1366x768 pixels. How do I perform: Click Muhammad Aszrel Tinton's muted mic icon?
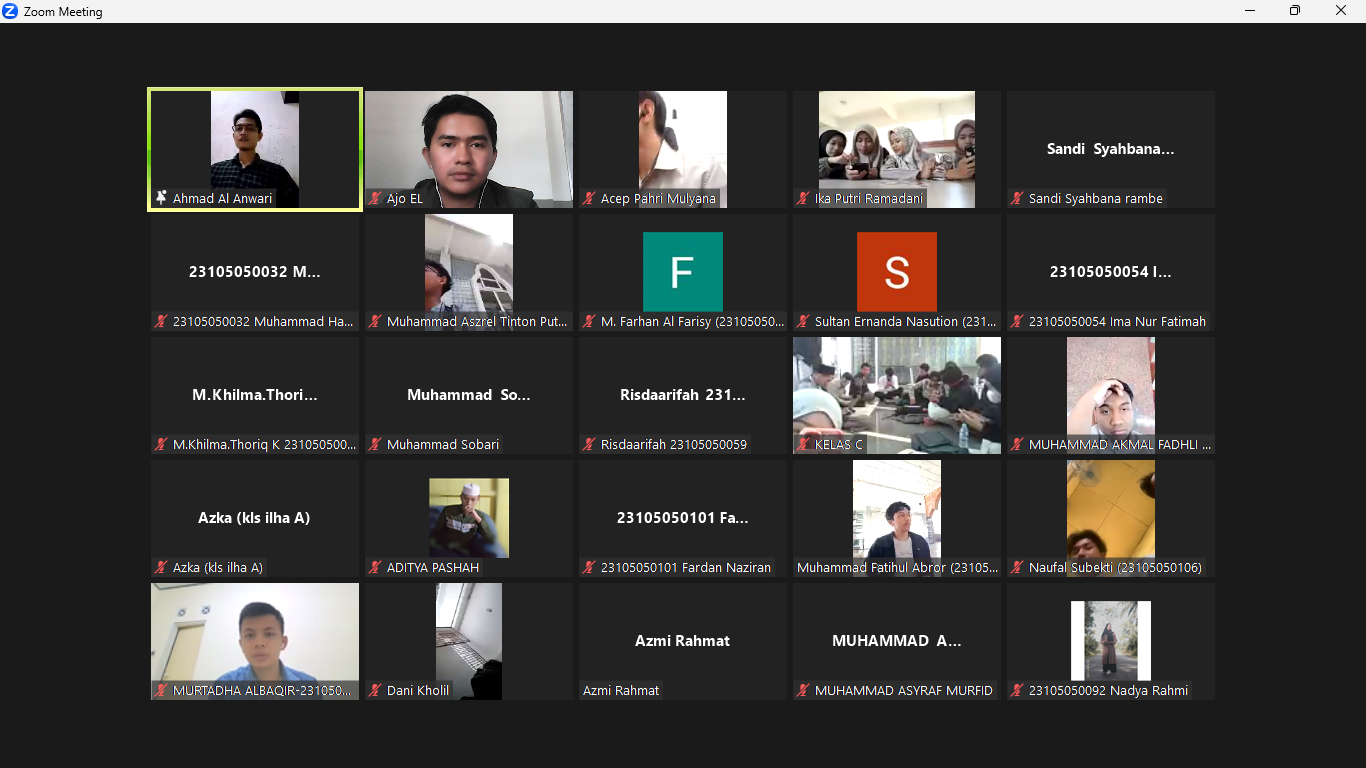pos(376,321)
